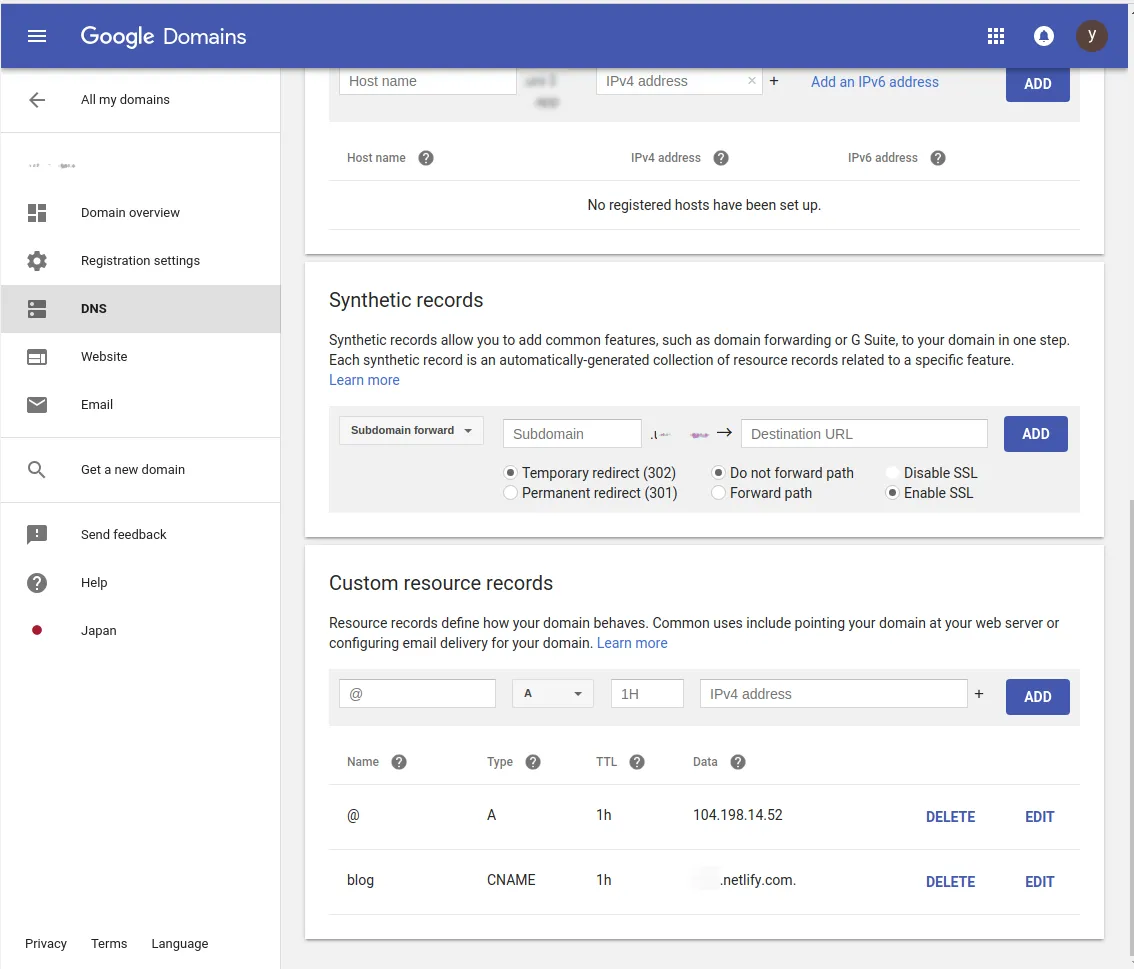Add another IPv4 address with plus in registered hosts

tap(774, 81)
